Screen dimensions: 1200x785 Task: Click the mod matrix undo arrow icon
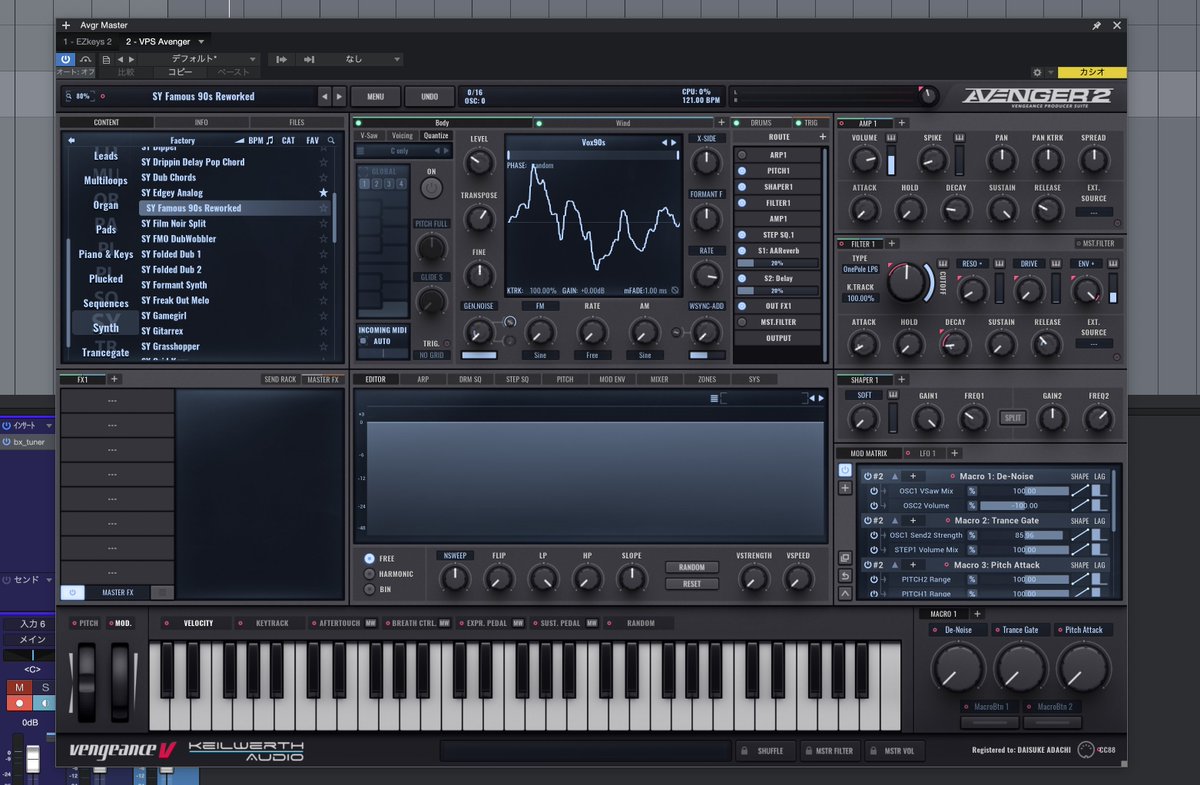pyautogui.click(x=845, y=575)
